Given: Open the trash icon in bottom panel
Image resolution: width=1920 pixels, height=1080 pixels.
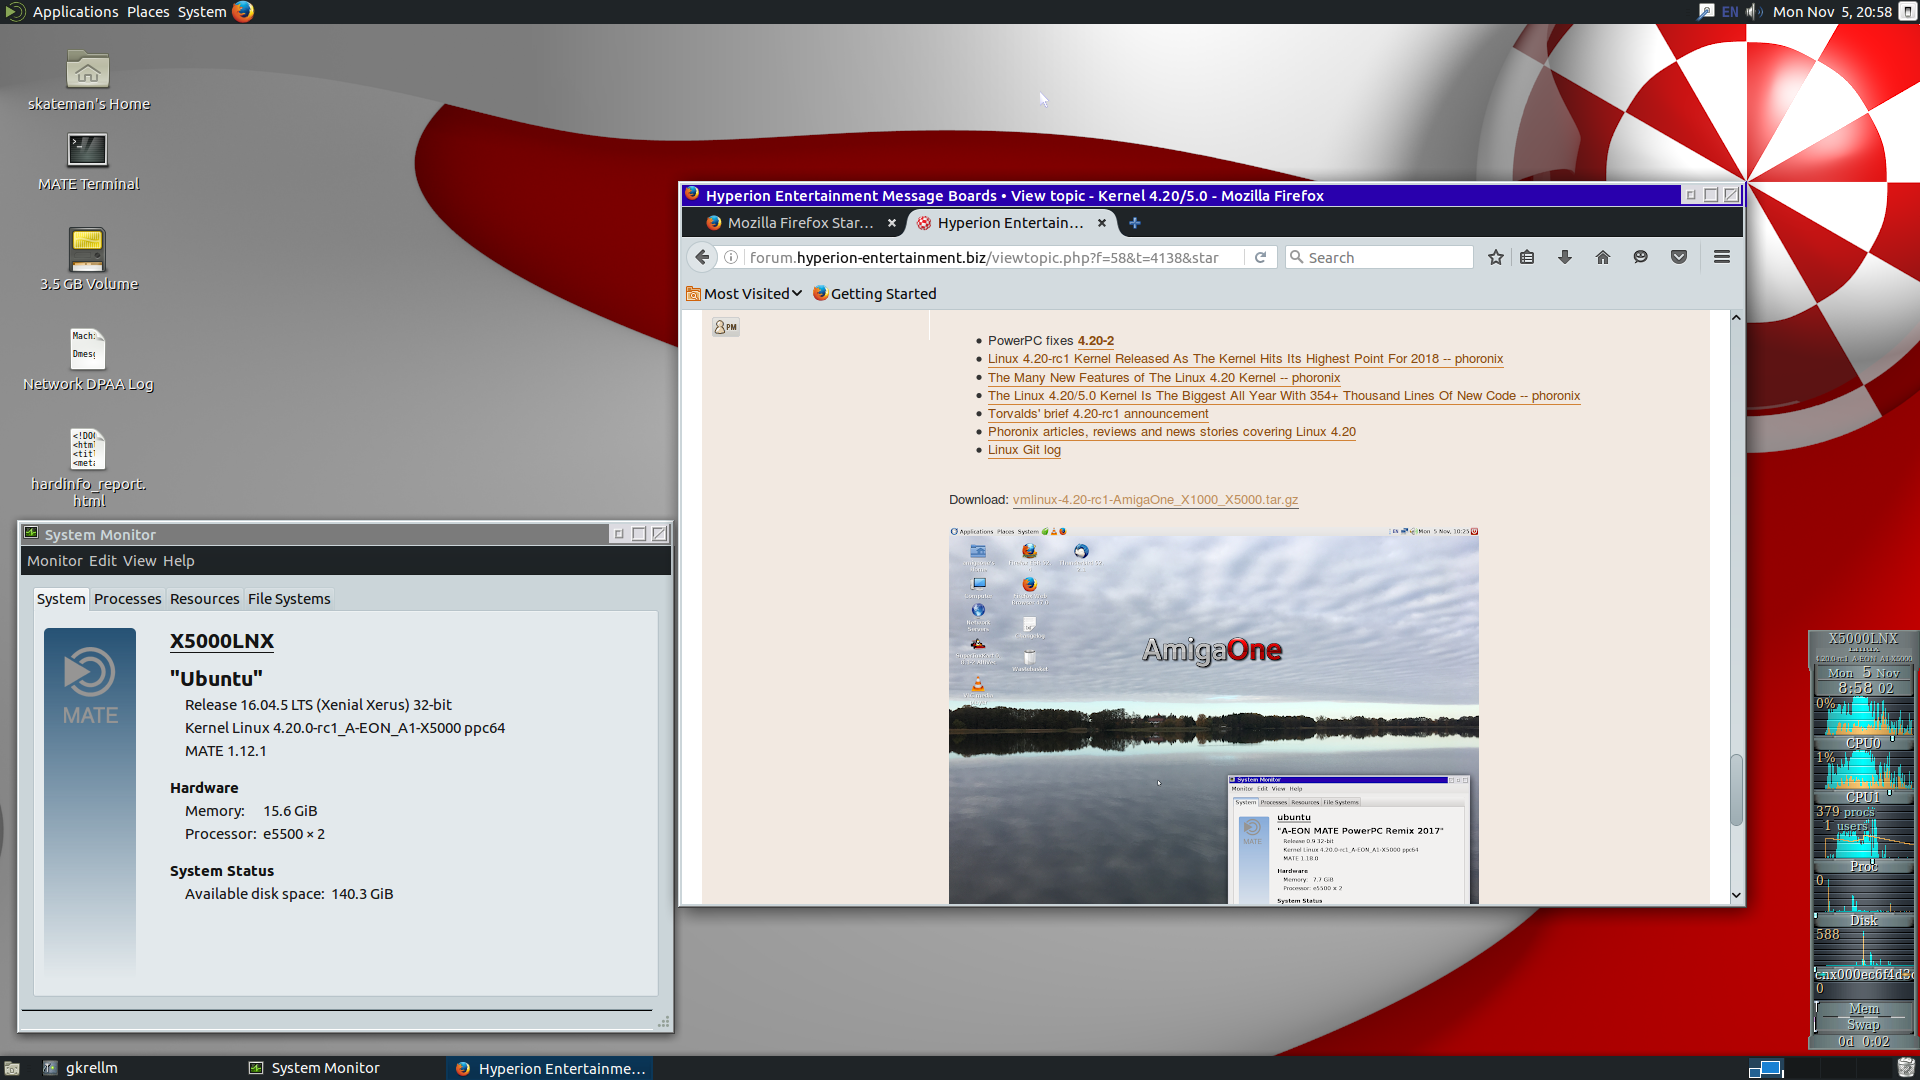Looking at the screenshot, I should pos(1906,1068).
